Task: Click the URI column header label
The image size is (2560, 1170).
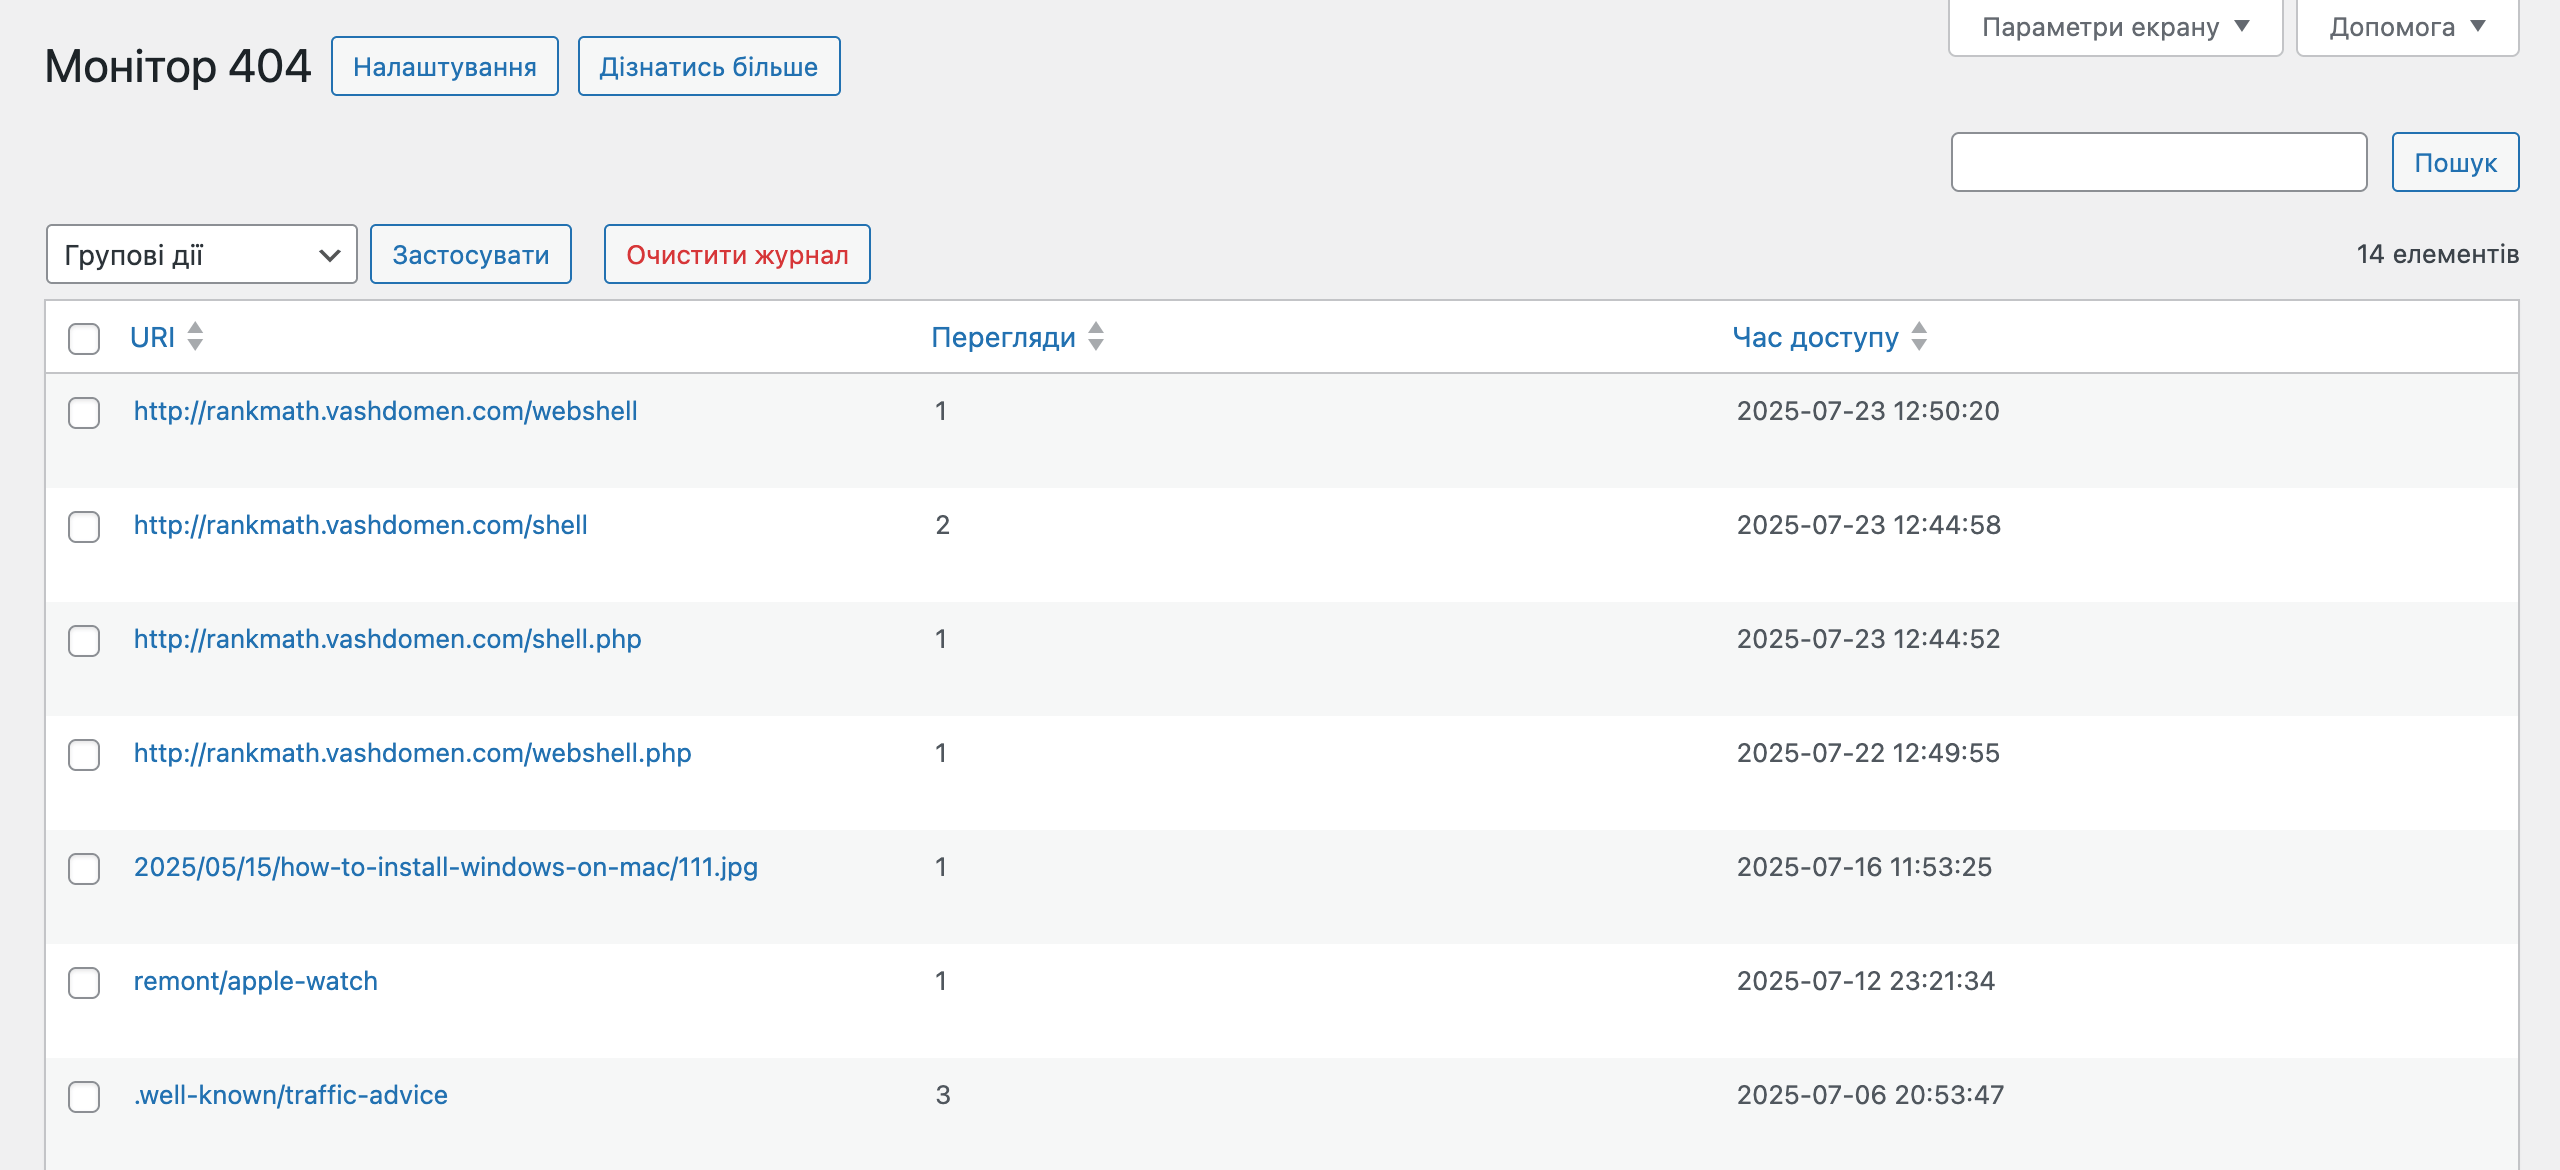Action: pyautogui.click(x=153, y=338)
